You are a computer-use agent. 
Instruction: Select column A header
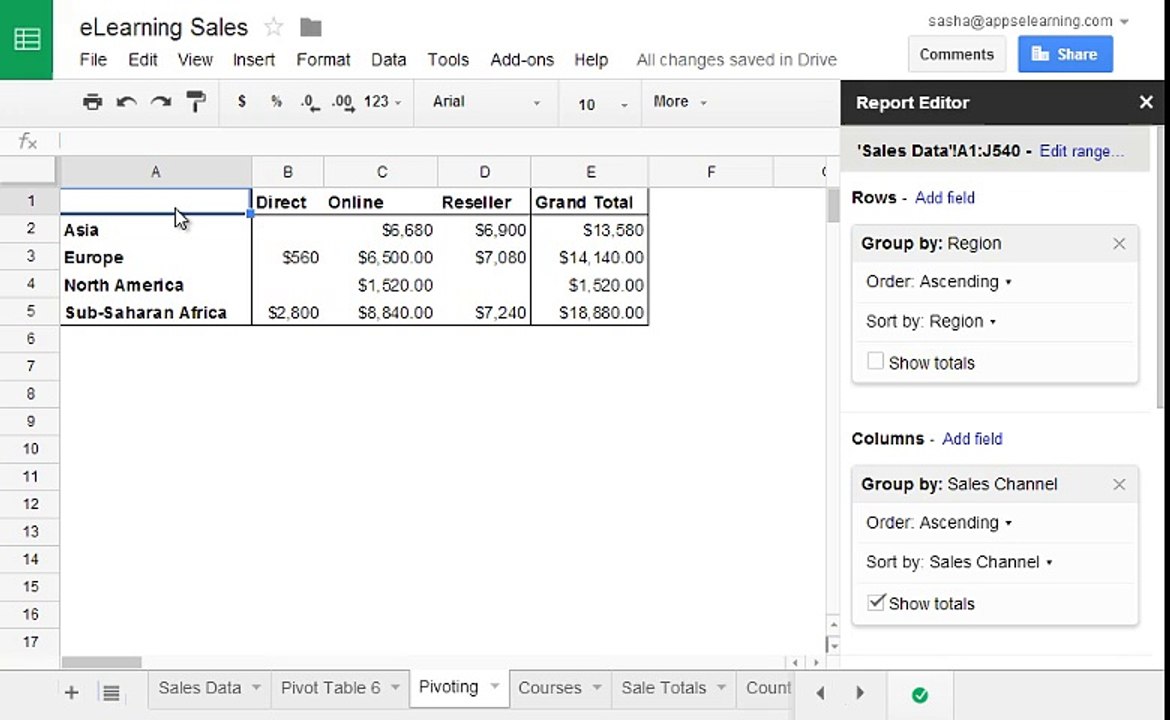(x=155, y=172)
